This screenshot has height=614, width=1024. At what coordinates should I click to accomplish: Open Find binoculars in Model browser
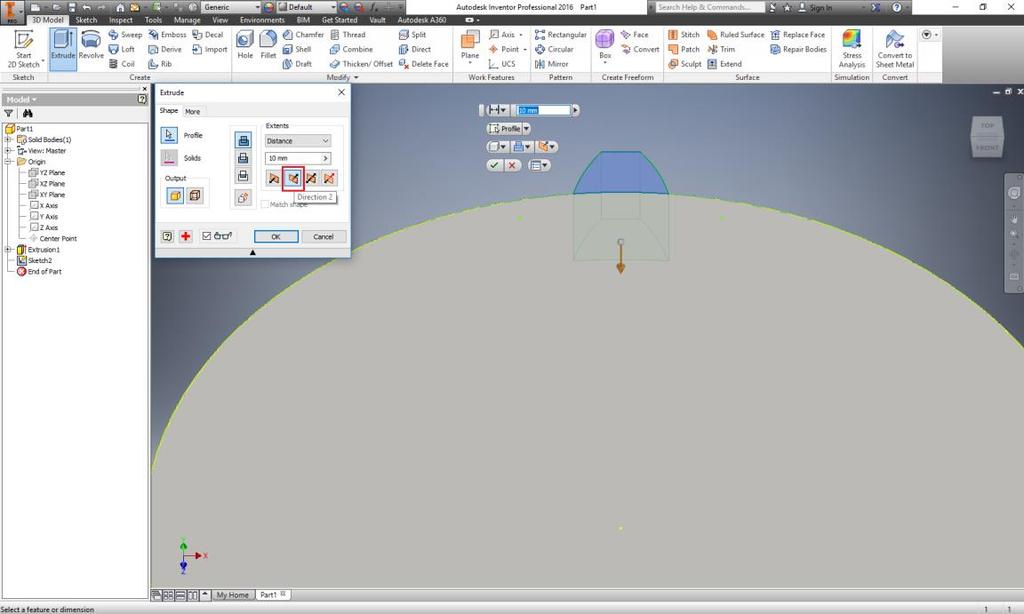coord(27,114)
